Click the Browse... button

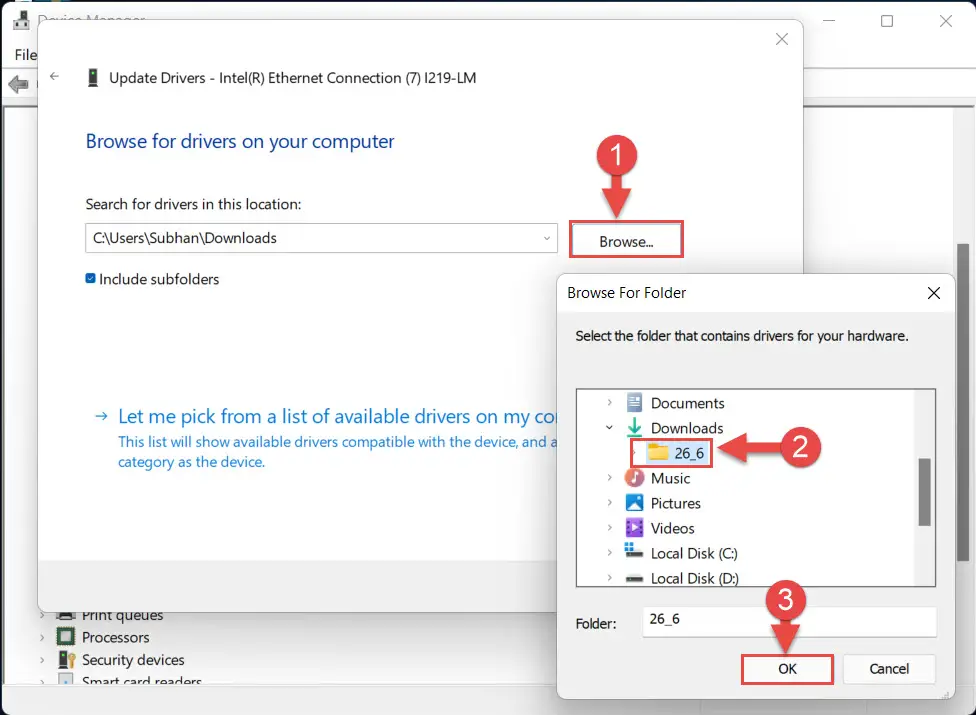(626, 240)
